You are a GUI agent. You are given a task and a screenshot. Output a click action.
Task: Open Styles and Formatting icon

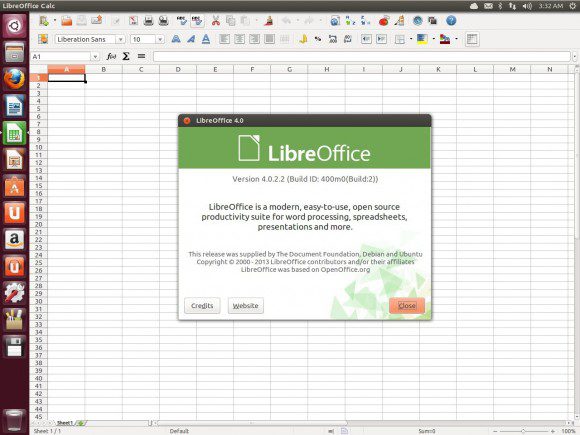click(43, 39)
